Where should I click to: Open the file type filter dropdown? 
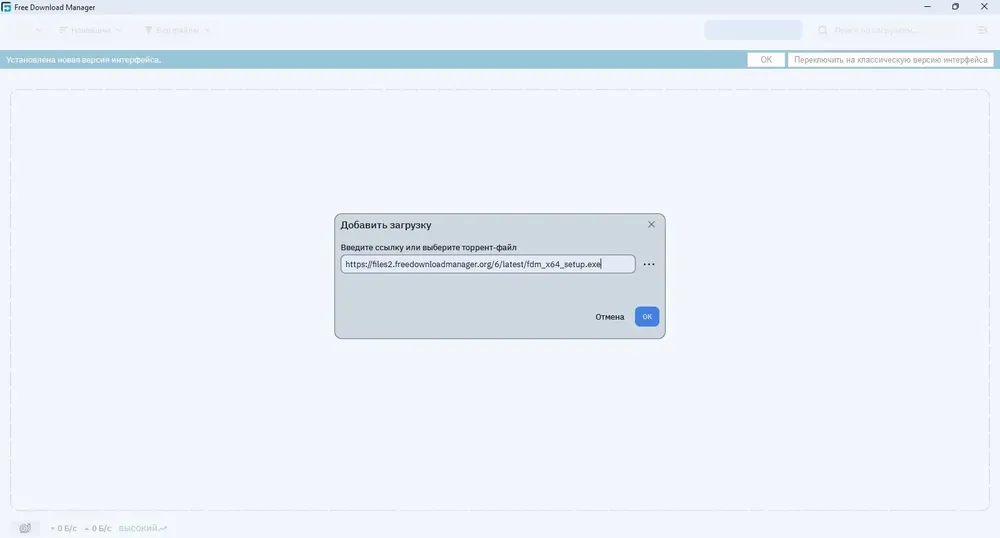(177, 30)
